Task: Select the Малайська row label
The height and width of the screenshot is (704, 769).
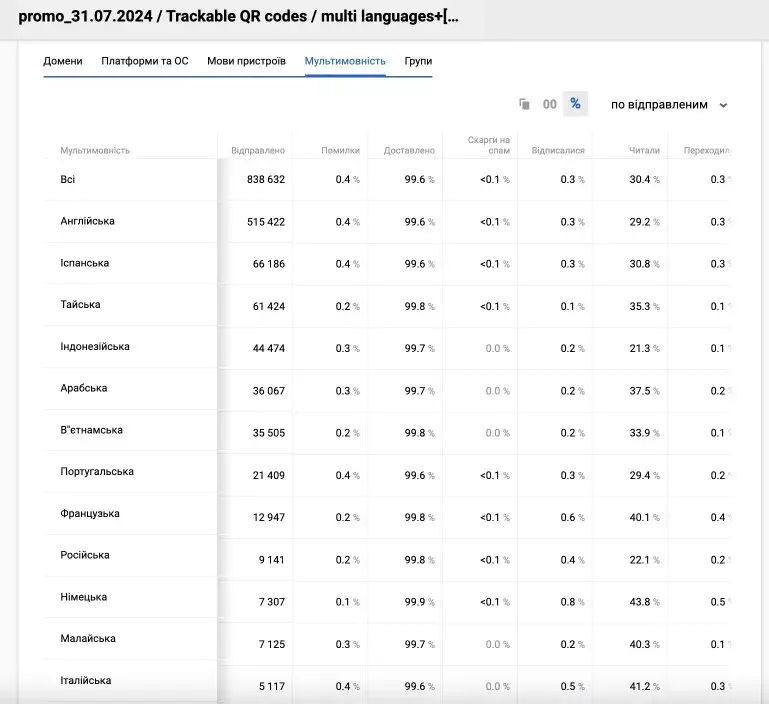Action: [x=88, y=638]
